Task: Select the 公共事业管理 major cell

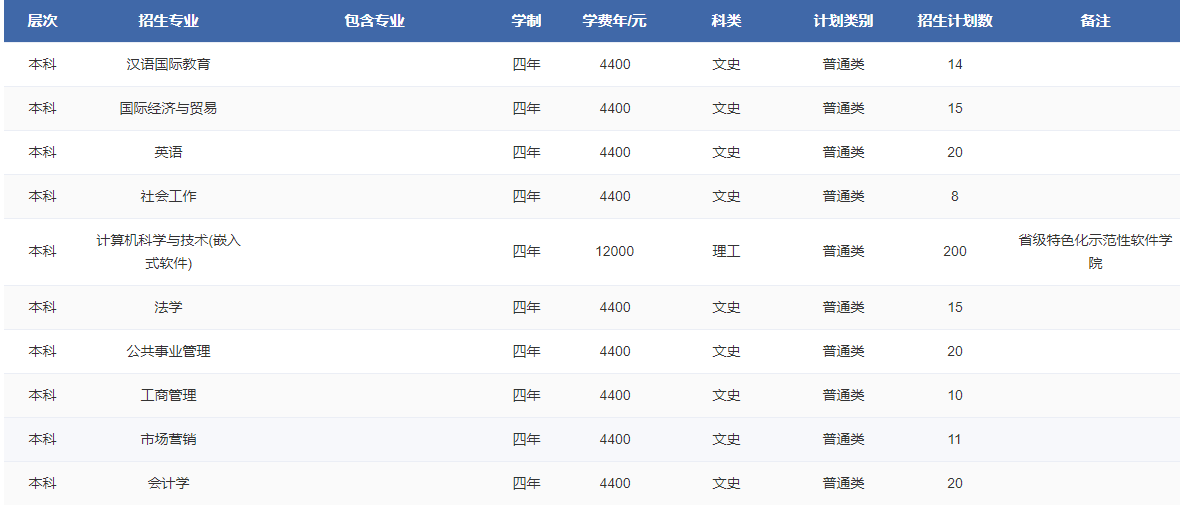Action: coord(168,351)
